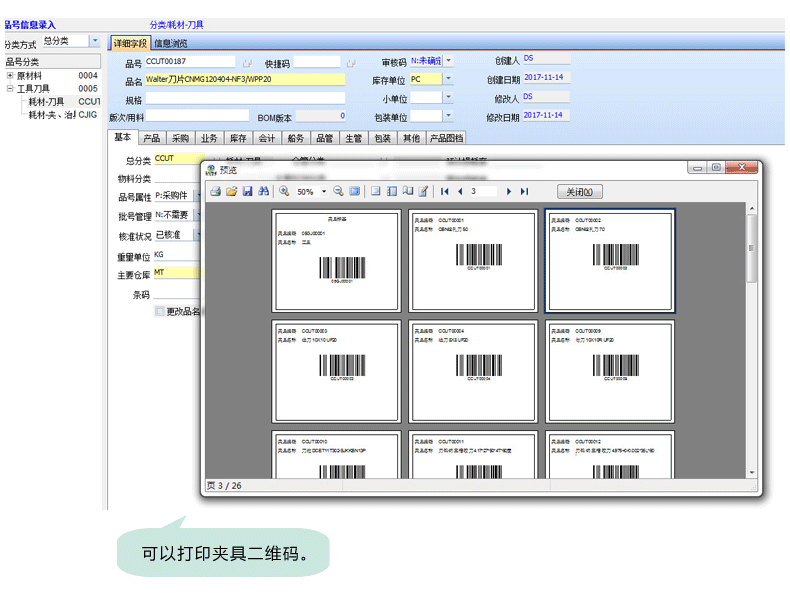This screenshot has height=606, width=790.
Task: Go to the last preview page
Action: (524, 191)
